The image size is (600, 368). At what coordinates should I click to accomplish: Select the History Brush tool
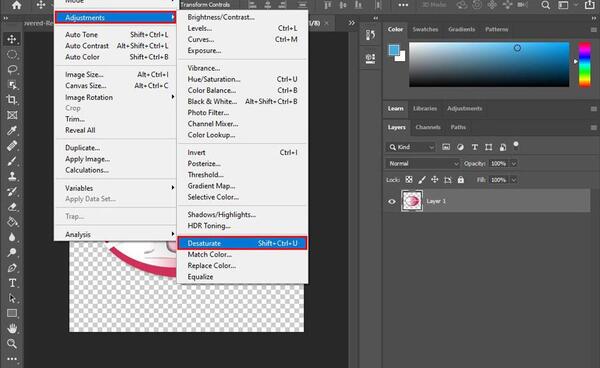coord(12,191)
